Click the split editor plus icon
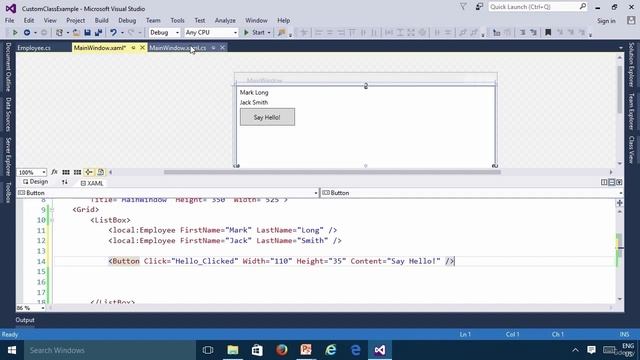This screenshot has width=640, height=360. (x=620, y=203)
